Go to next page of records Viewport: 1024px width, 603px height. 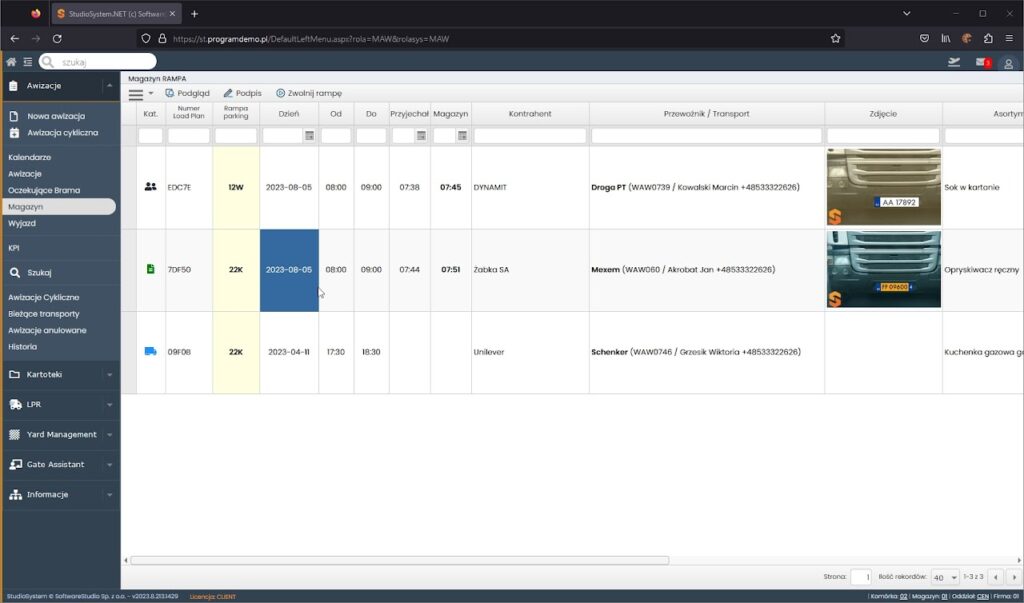coord(1014,577)
